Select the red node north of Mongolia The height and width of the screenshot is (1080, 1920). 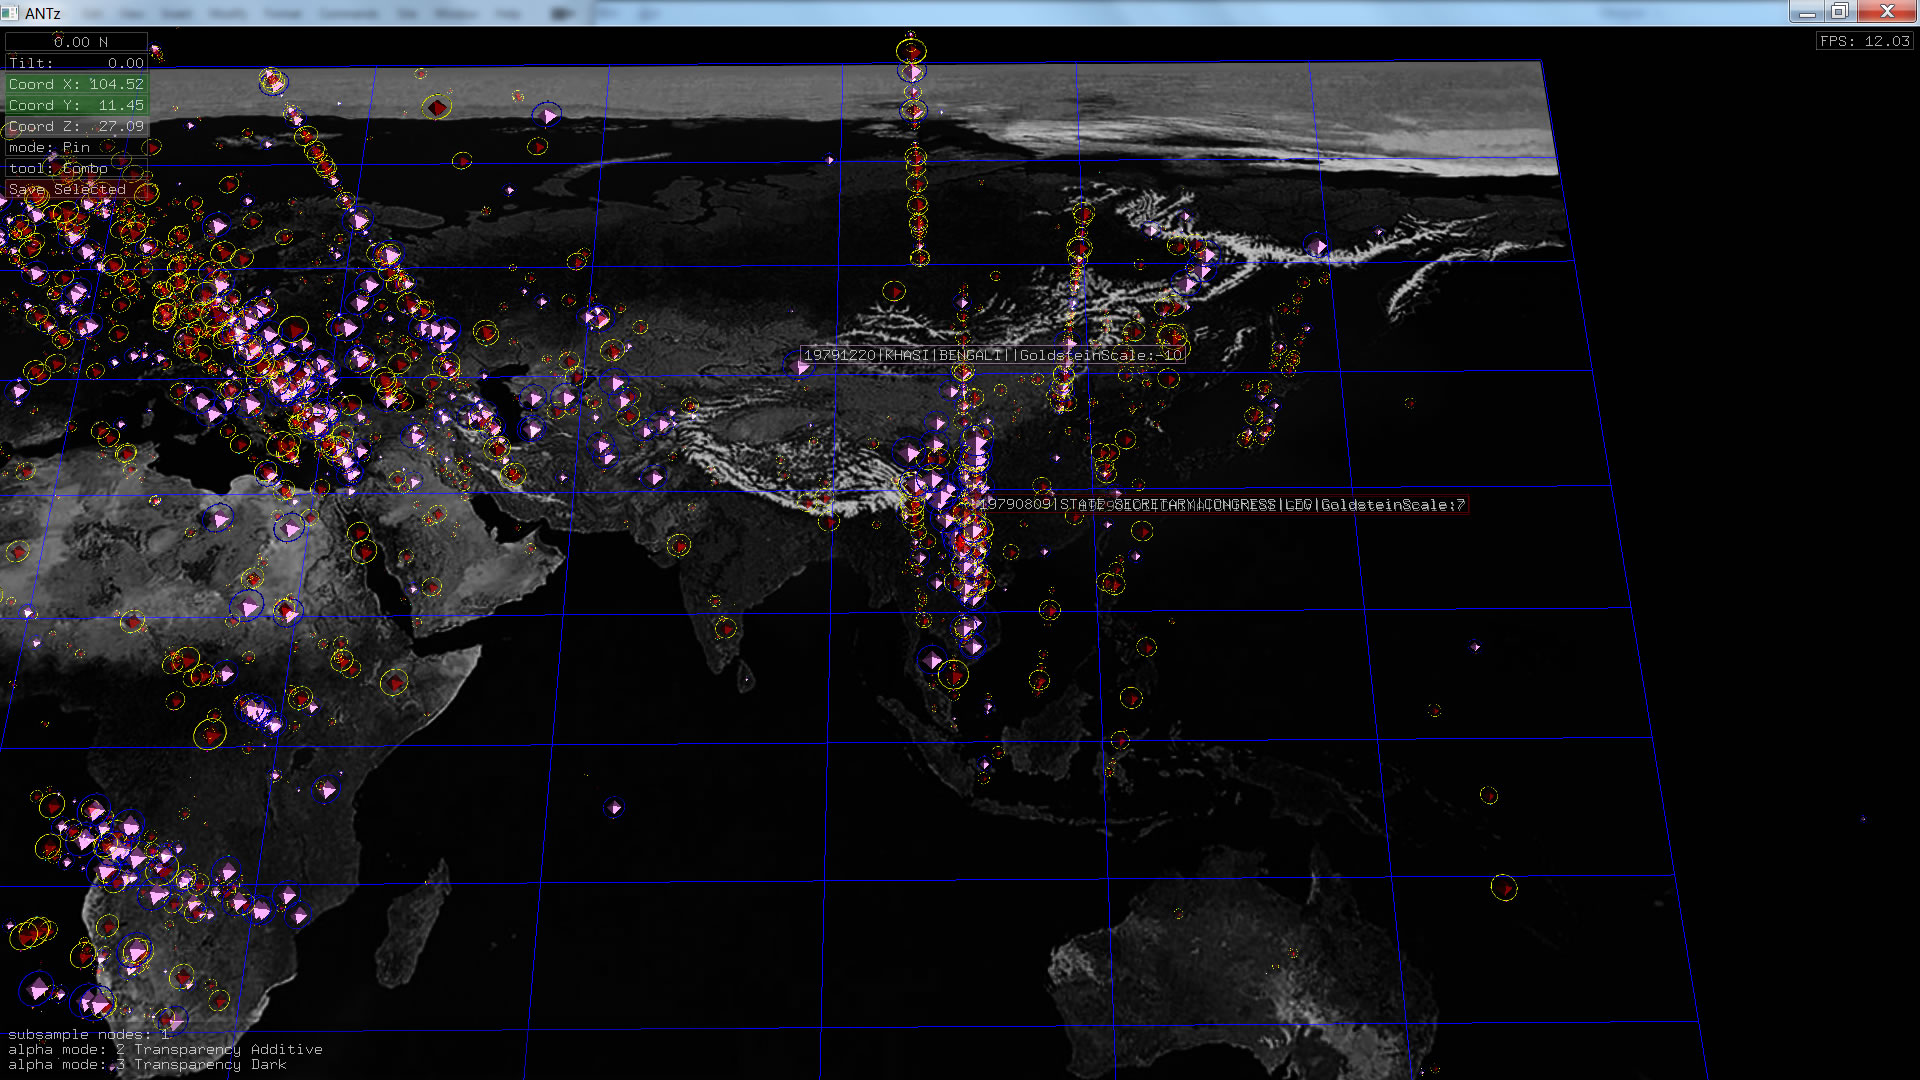click(894, 291)
